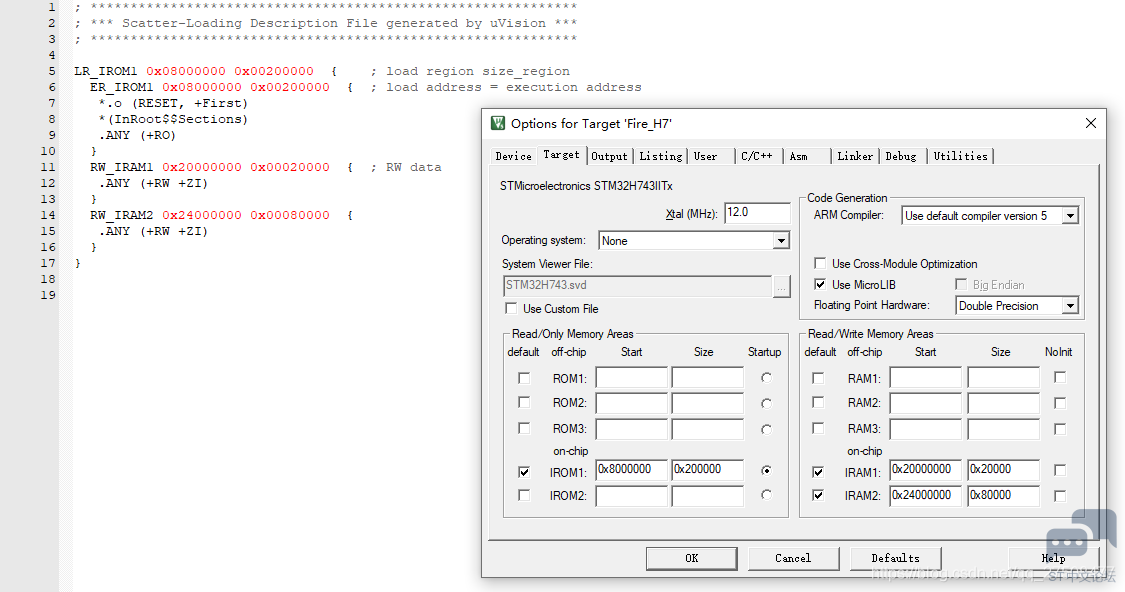Select the ROM2 Startup radio button
The width and height of the screenshot is (1125, 592).
pos(766,403)
